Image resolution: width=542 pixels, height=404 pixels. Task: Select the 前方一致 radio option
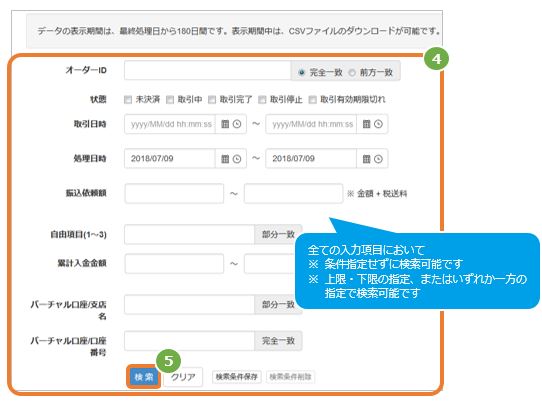352,73
